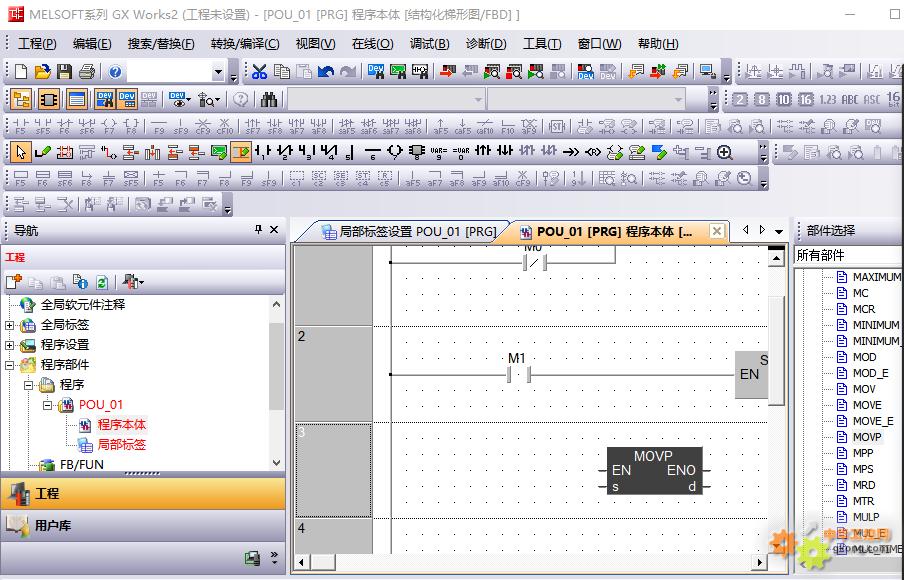Toggle the chip-shaped window button
The height and width of the screenshot is (580, 904).
tap(49, 100)
